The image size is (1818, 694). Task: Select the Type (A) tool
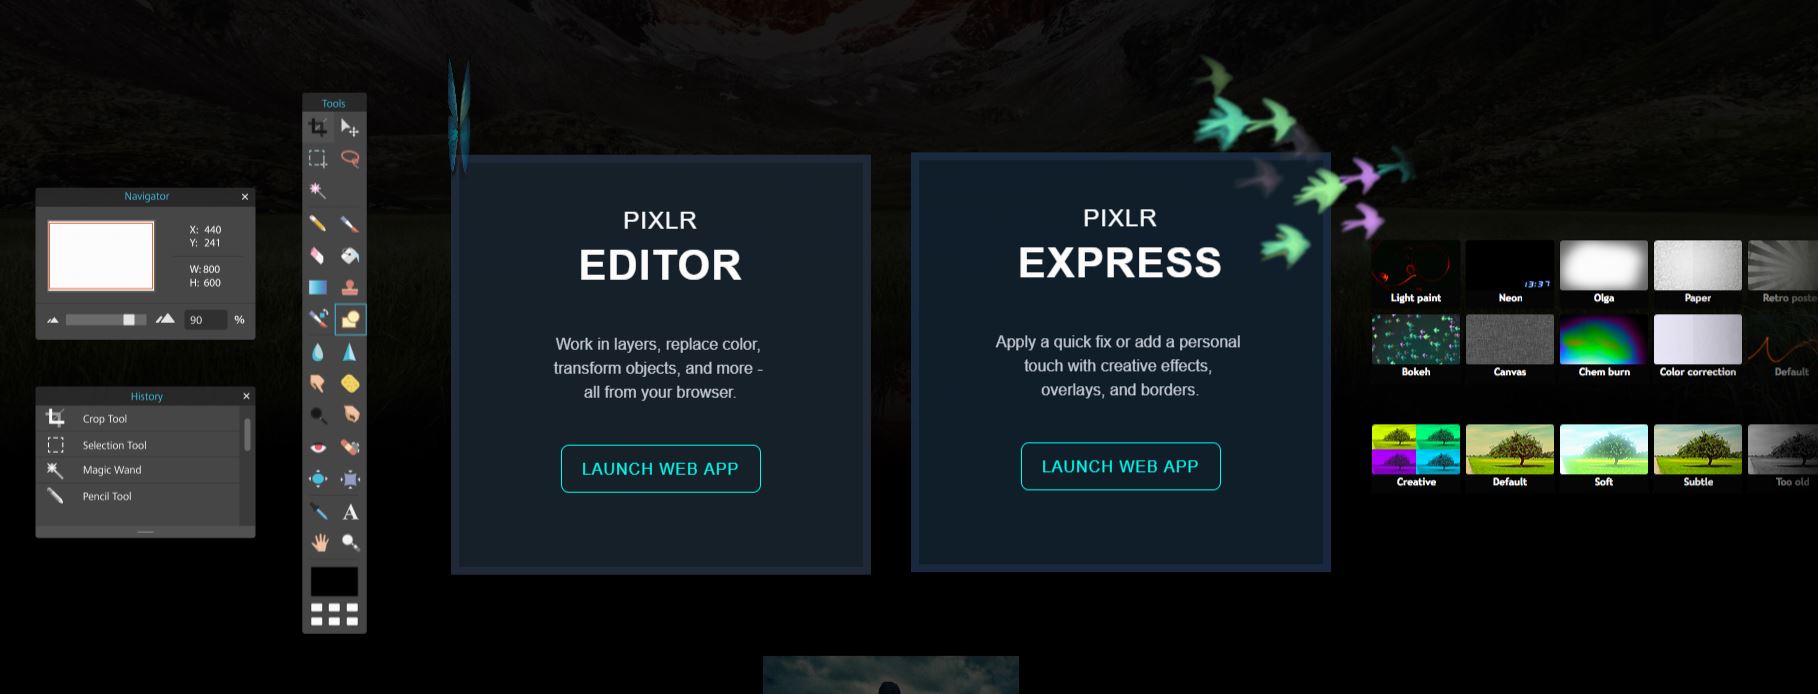(350, 512)
